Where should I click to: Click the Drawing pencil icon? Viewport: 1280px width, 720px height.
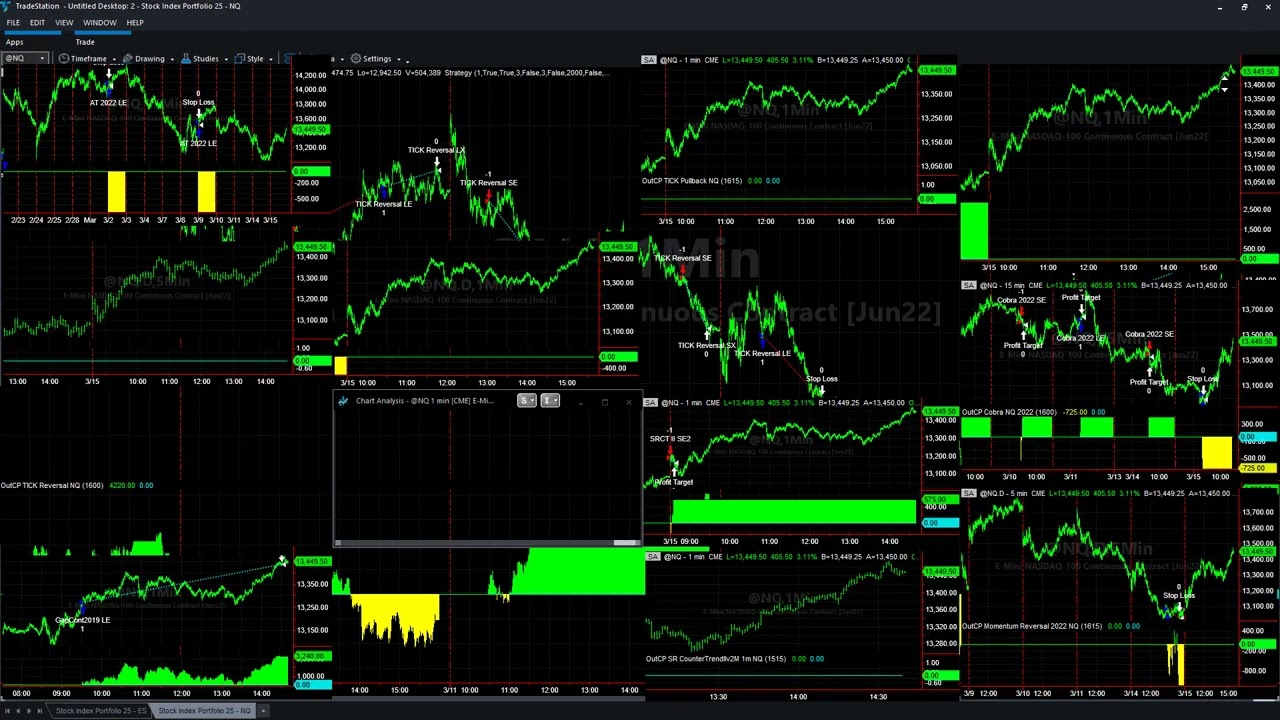[x=127, y=59]
